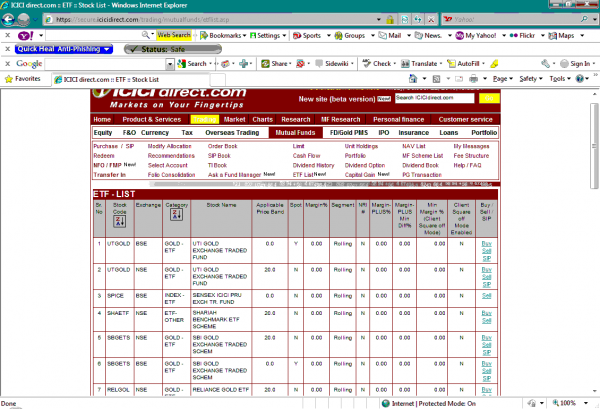Open the Home menu on ICICI direct
The image size is (600, 409).
click(102, 119)
